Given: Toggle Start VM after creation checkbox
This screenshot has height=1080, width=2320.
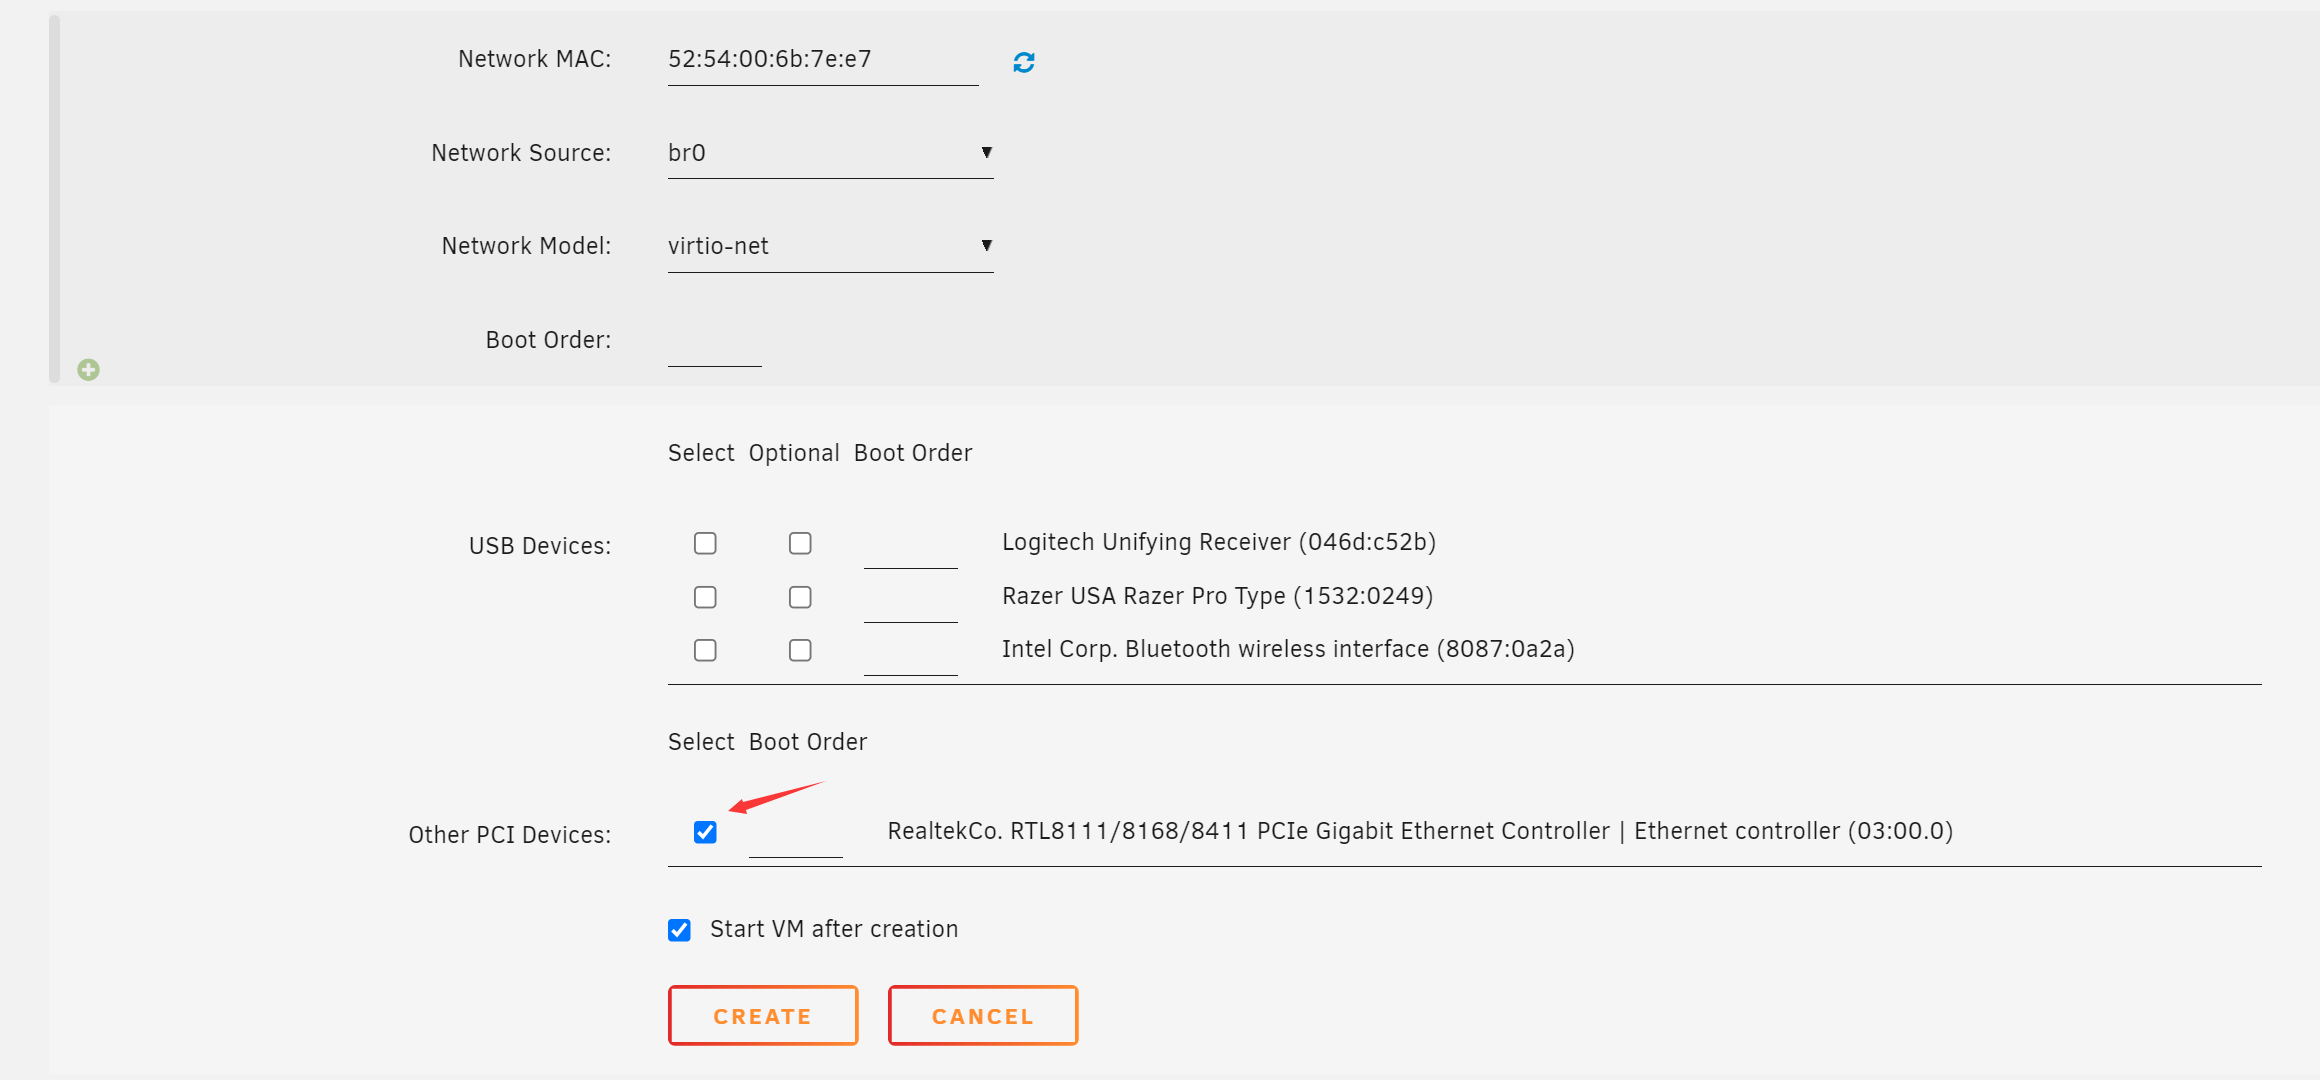Looking at the screenshot, I should click(679, 930).
